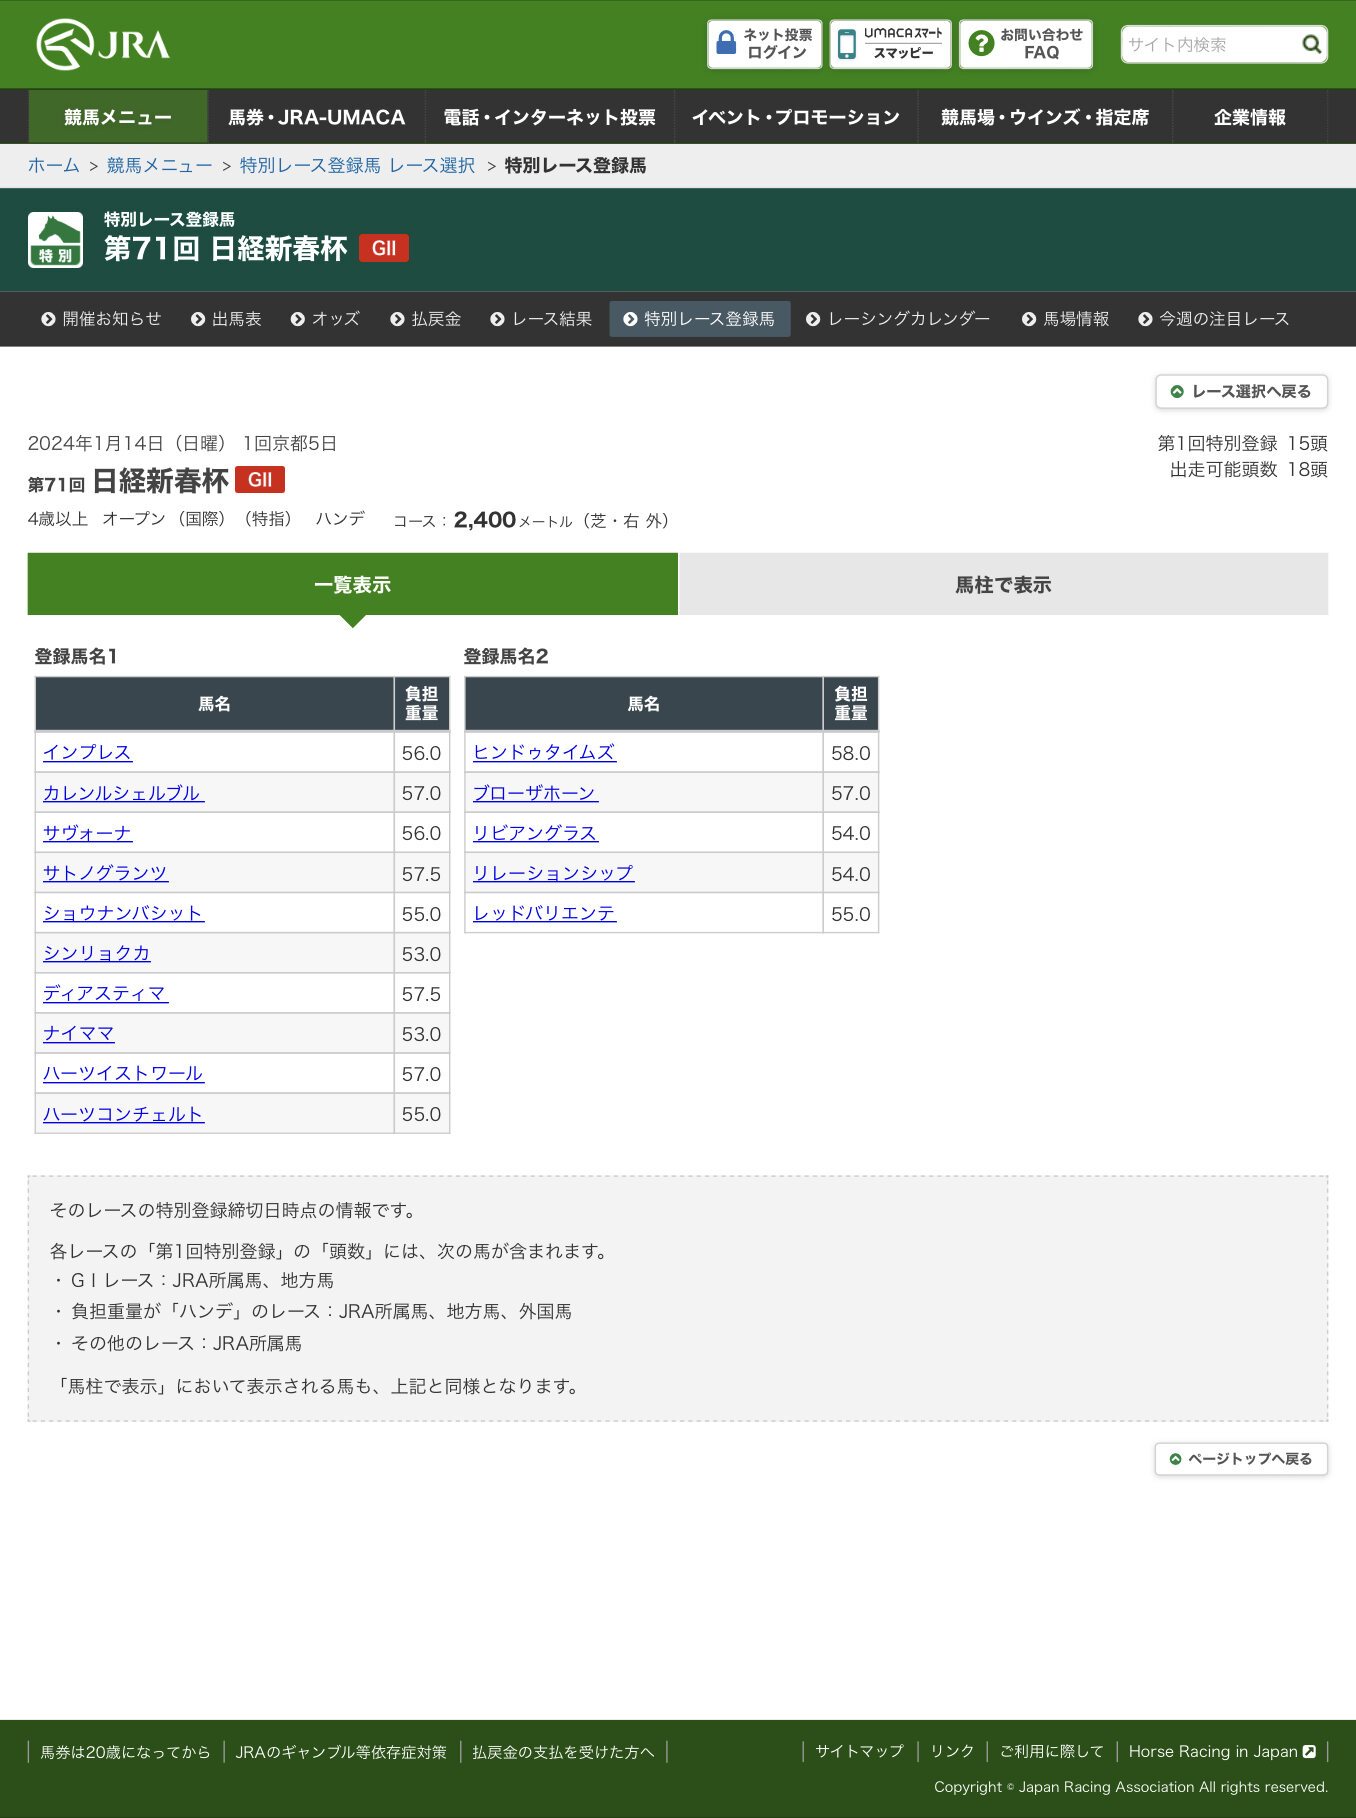Image resolution: width=1356 pixels, height=1818 pixels.
Task: Open horse サヴォーナ link
Action: point(87,833)
